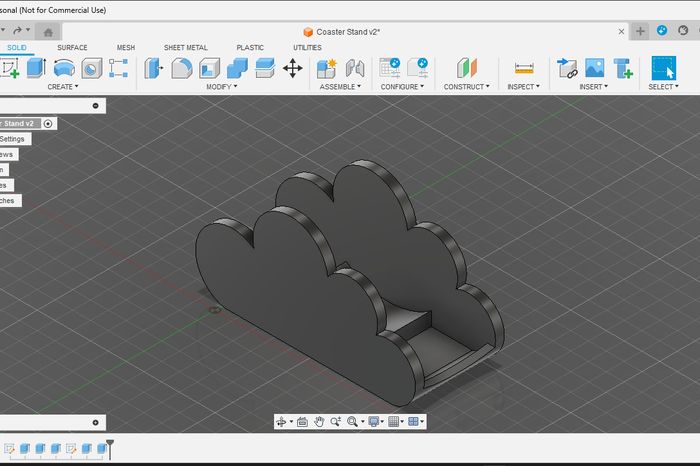Image resolution: width=700 pixels, height=466 pixels.
Task: Toggle the active component radio button
Action: click(x=48, y=124)
